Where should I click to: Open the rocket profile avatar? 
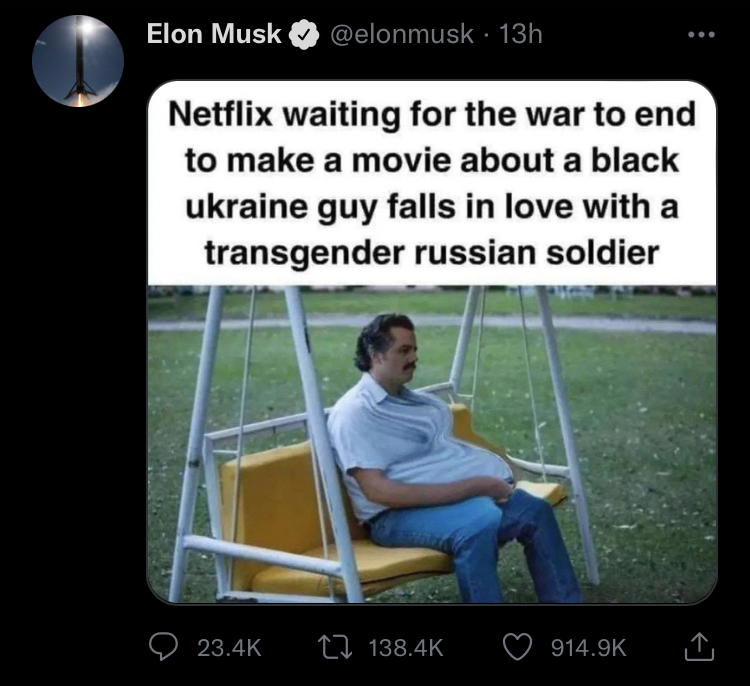click(78, 61)
